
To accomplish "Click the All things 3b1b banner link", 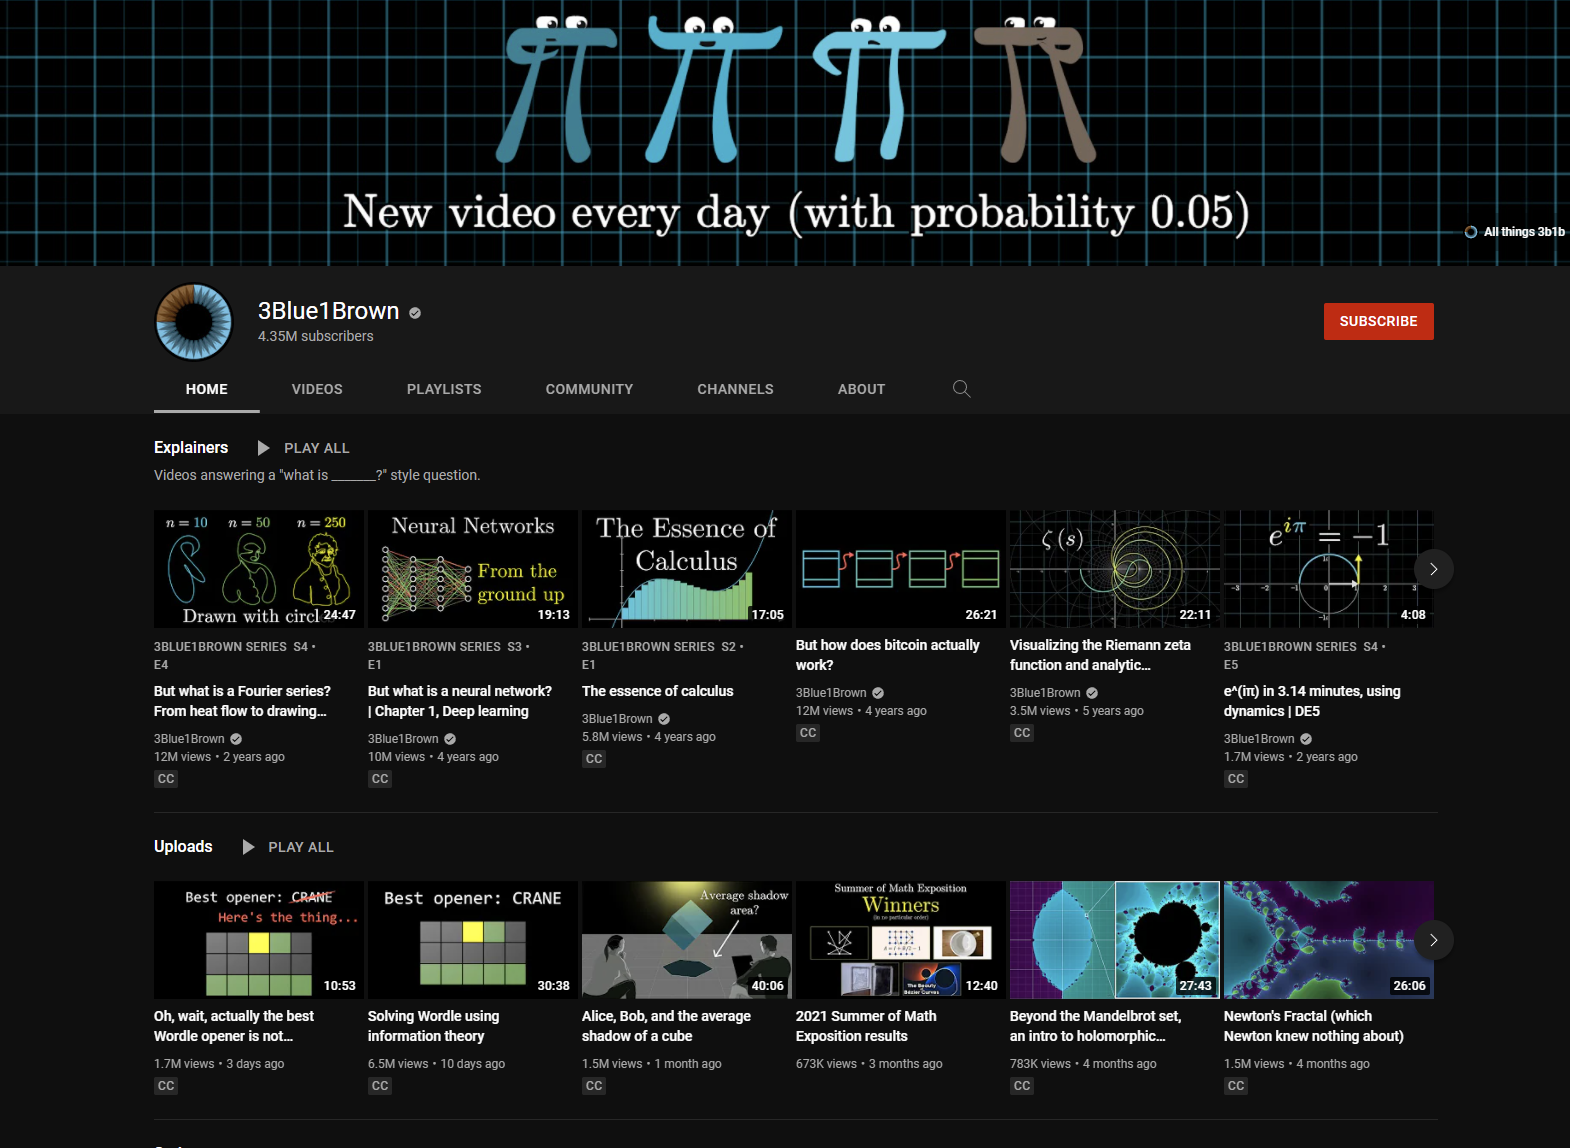I will (x=1515, y=232).
